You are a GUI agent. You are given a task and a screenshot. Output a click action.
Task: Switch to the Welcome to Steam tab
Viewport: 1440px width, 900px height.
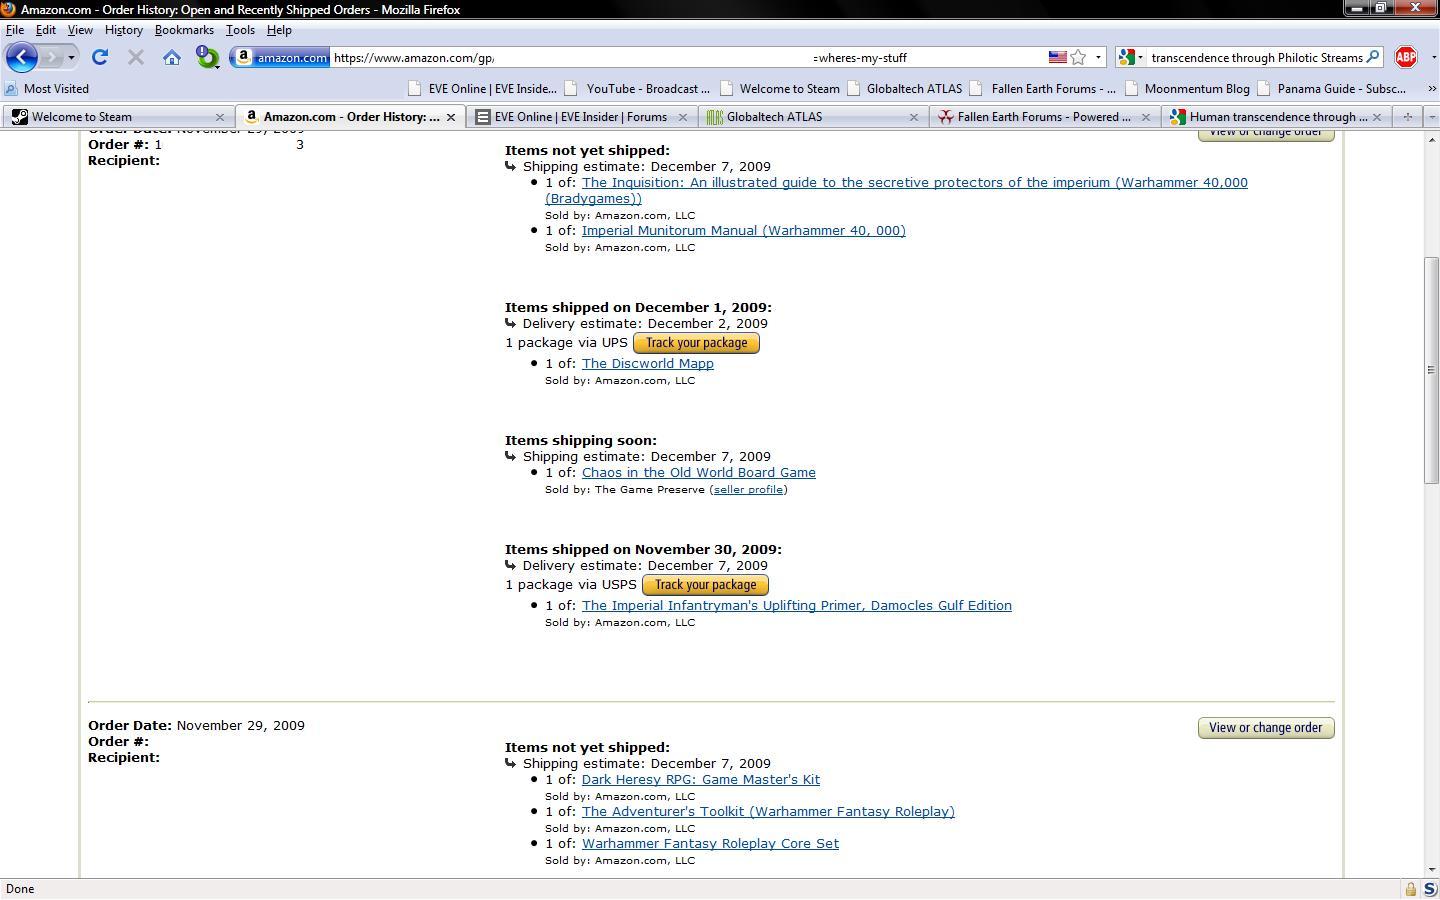tap(119, 117)
